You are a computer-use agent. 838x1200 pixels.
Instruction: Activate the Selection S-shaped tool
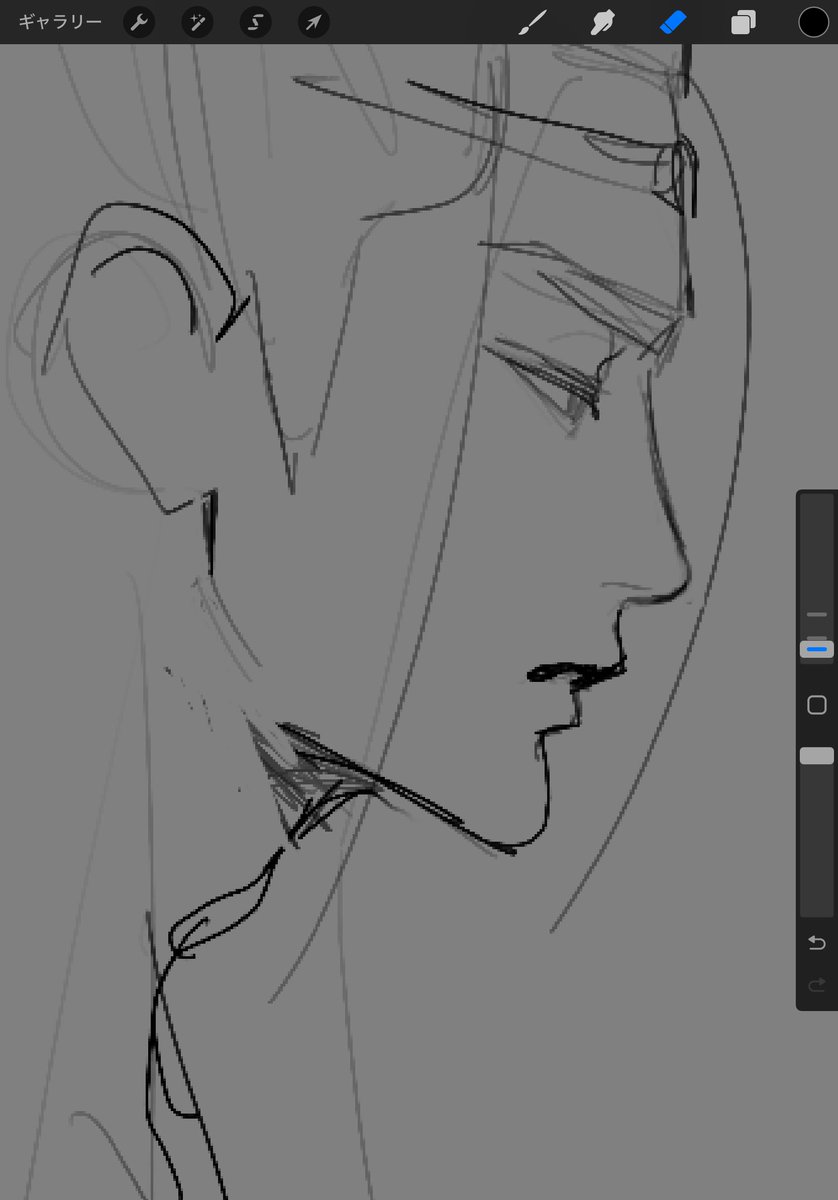pyautogui.click(x=255, y=22)
